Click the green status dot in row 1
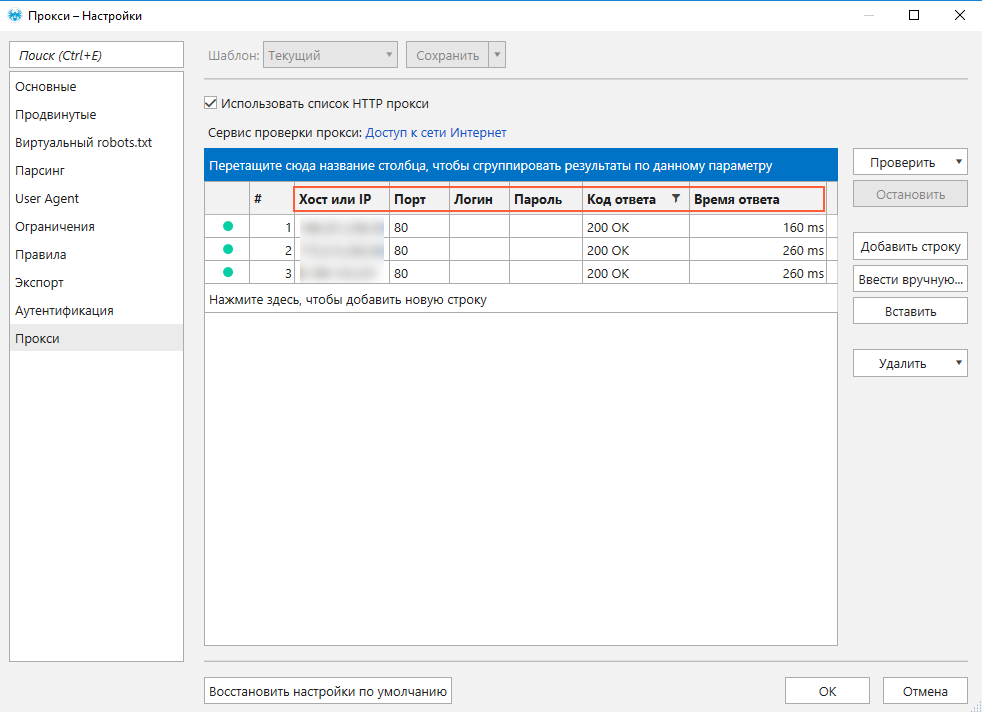 point(228,226)
